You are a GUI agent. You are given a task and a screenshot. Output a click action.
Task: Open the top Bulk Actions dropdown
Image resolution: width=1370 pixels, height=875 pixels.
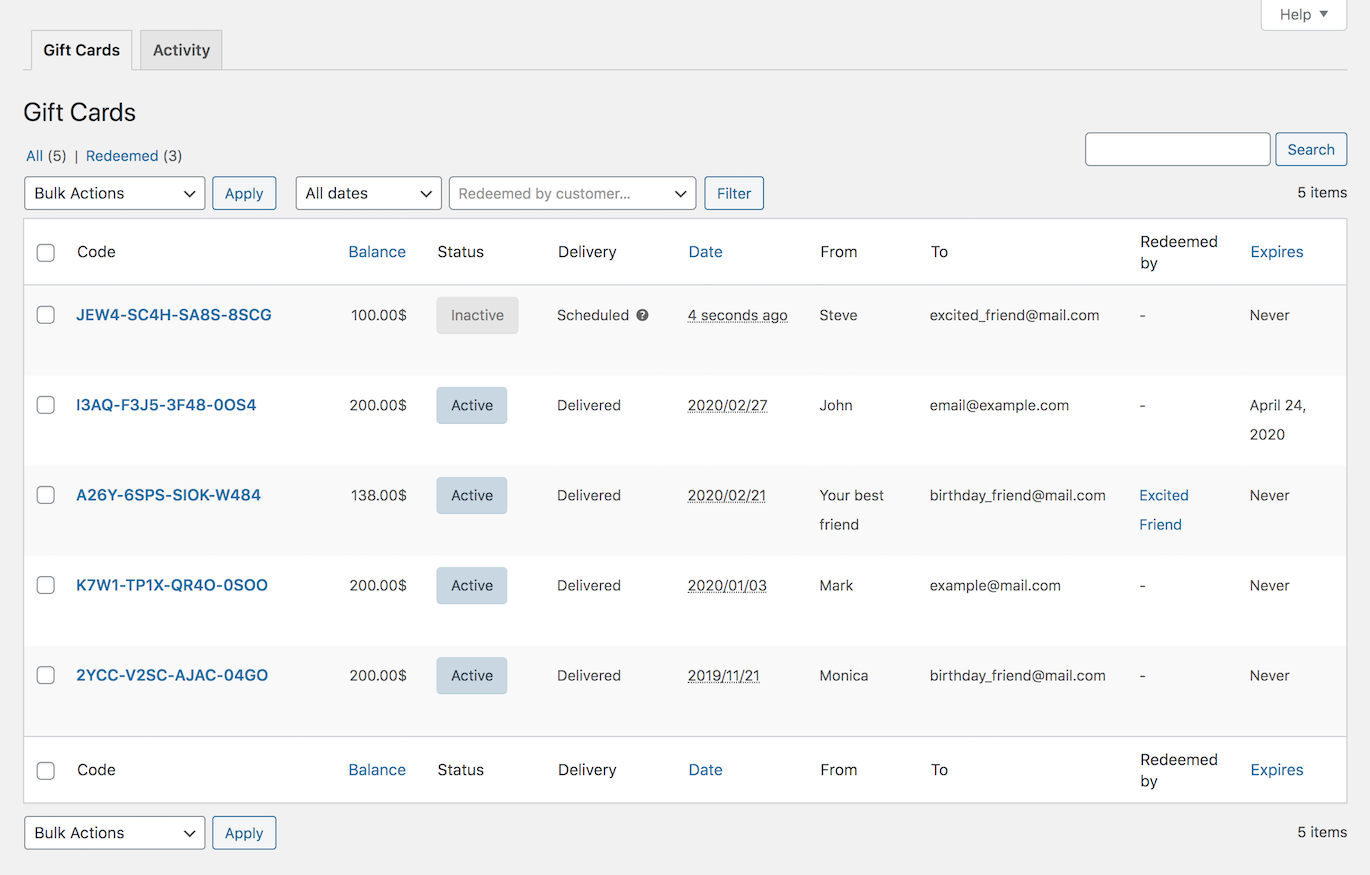(x=115, y=193)
